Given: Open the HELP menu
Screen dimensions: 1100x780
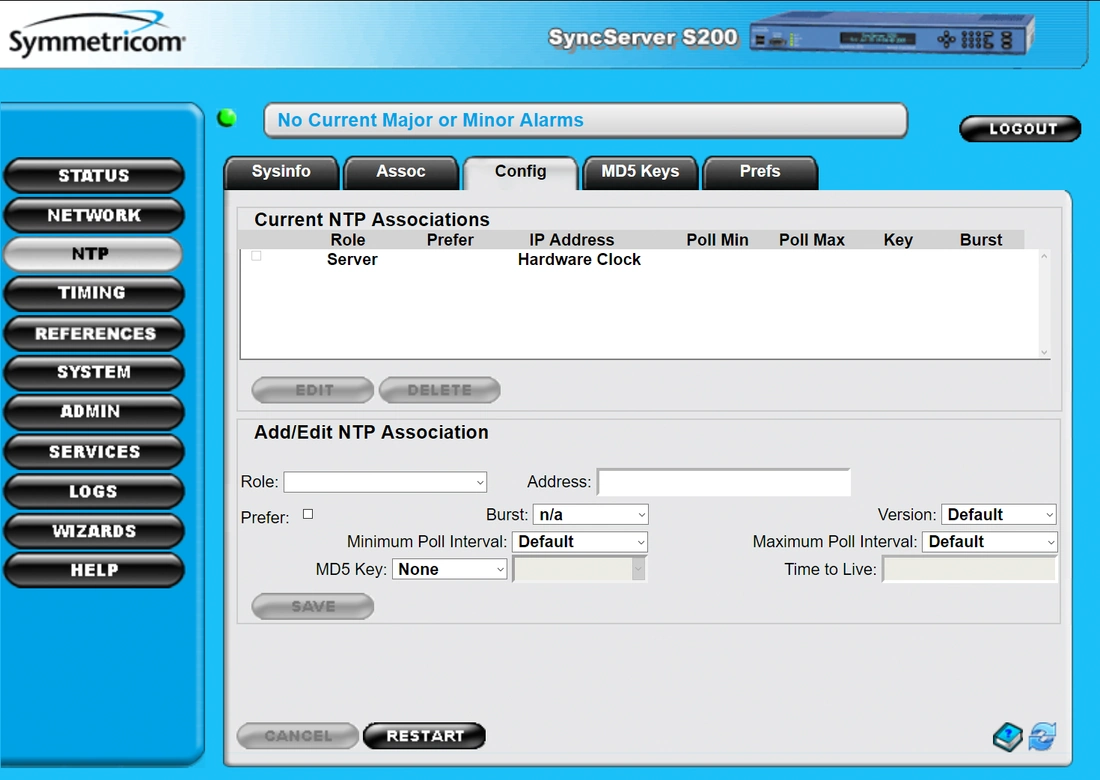Looking at the screenshot, I should [94, 570].
